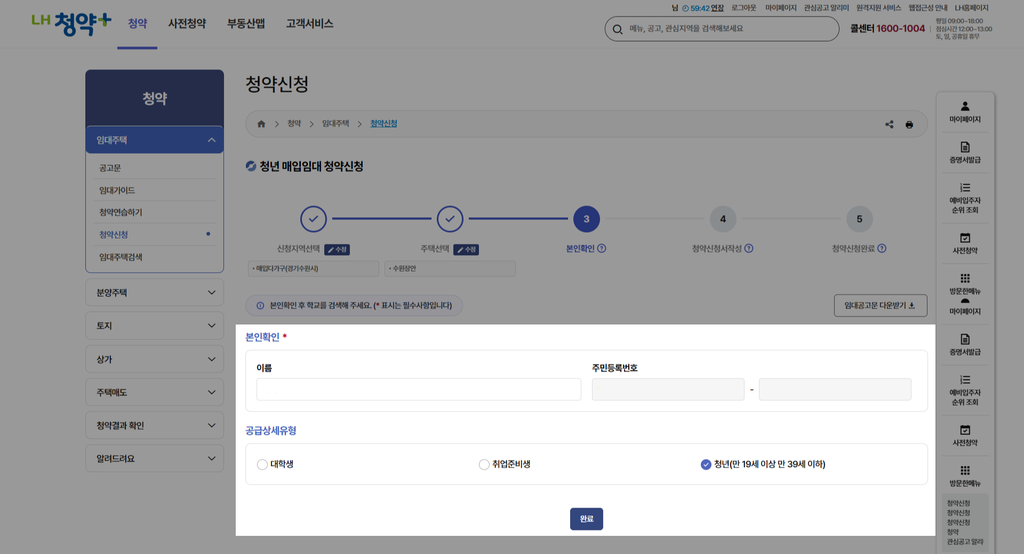Go to home via breadcrumb house icon

point(261,124)
